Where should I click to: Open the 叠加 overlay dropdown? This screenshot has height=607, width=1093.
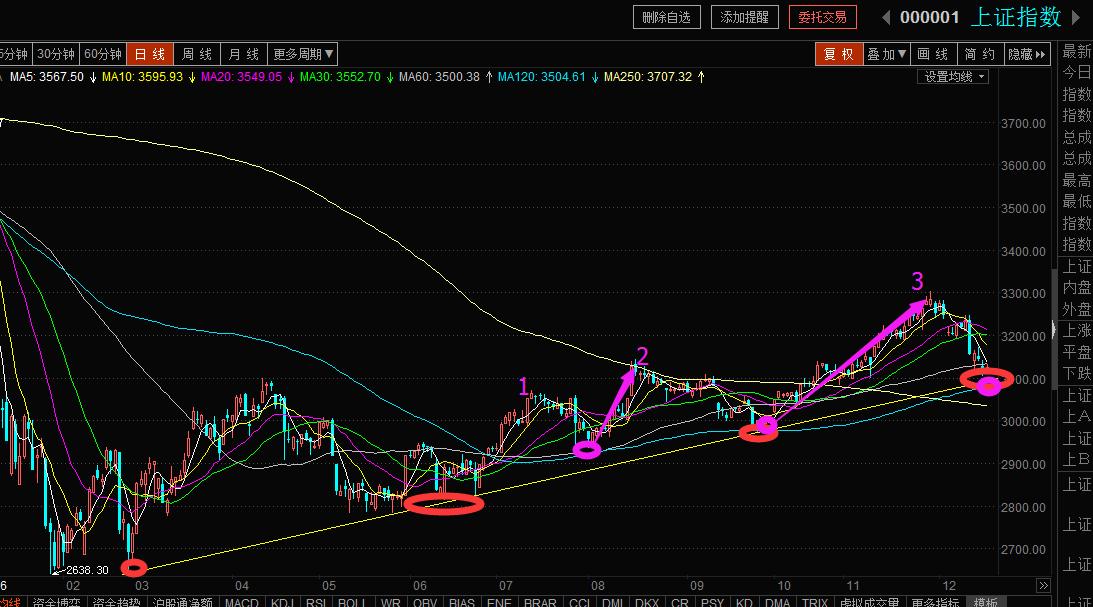(886, 54)
